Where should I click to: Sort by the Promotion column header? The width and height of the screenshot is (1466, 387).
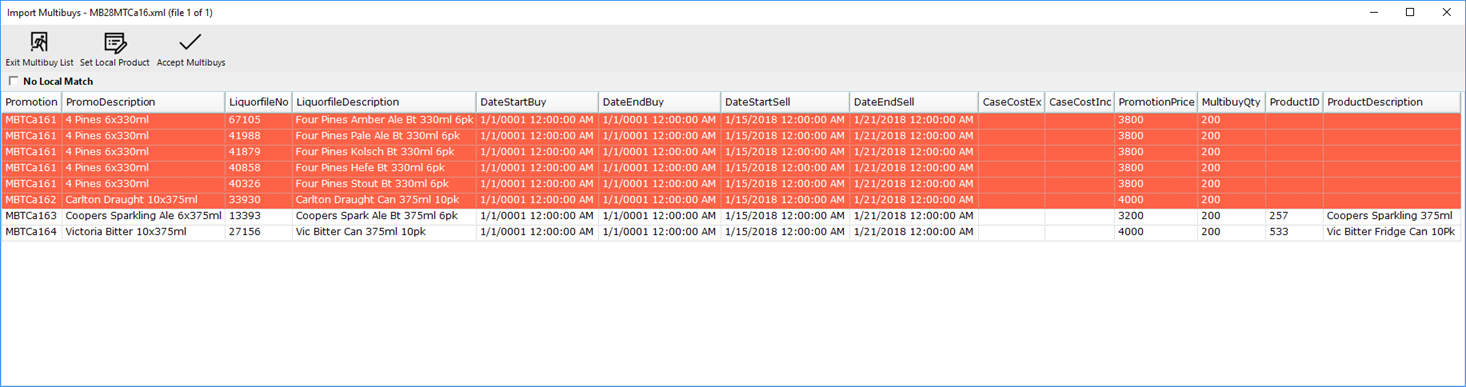pos(32,102)
